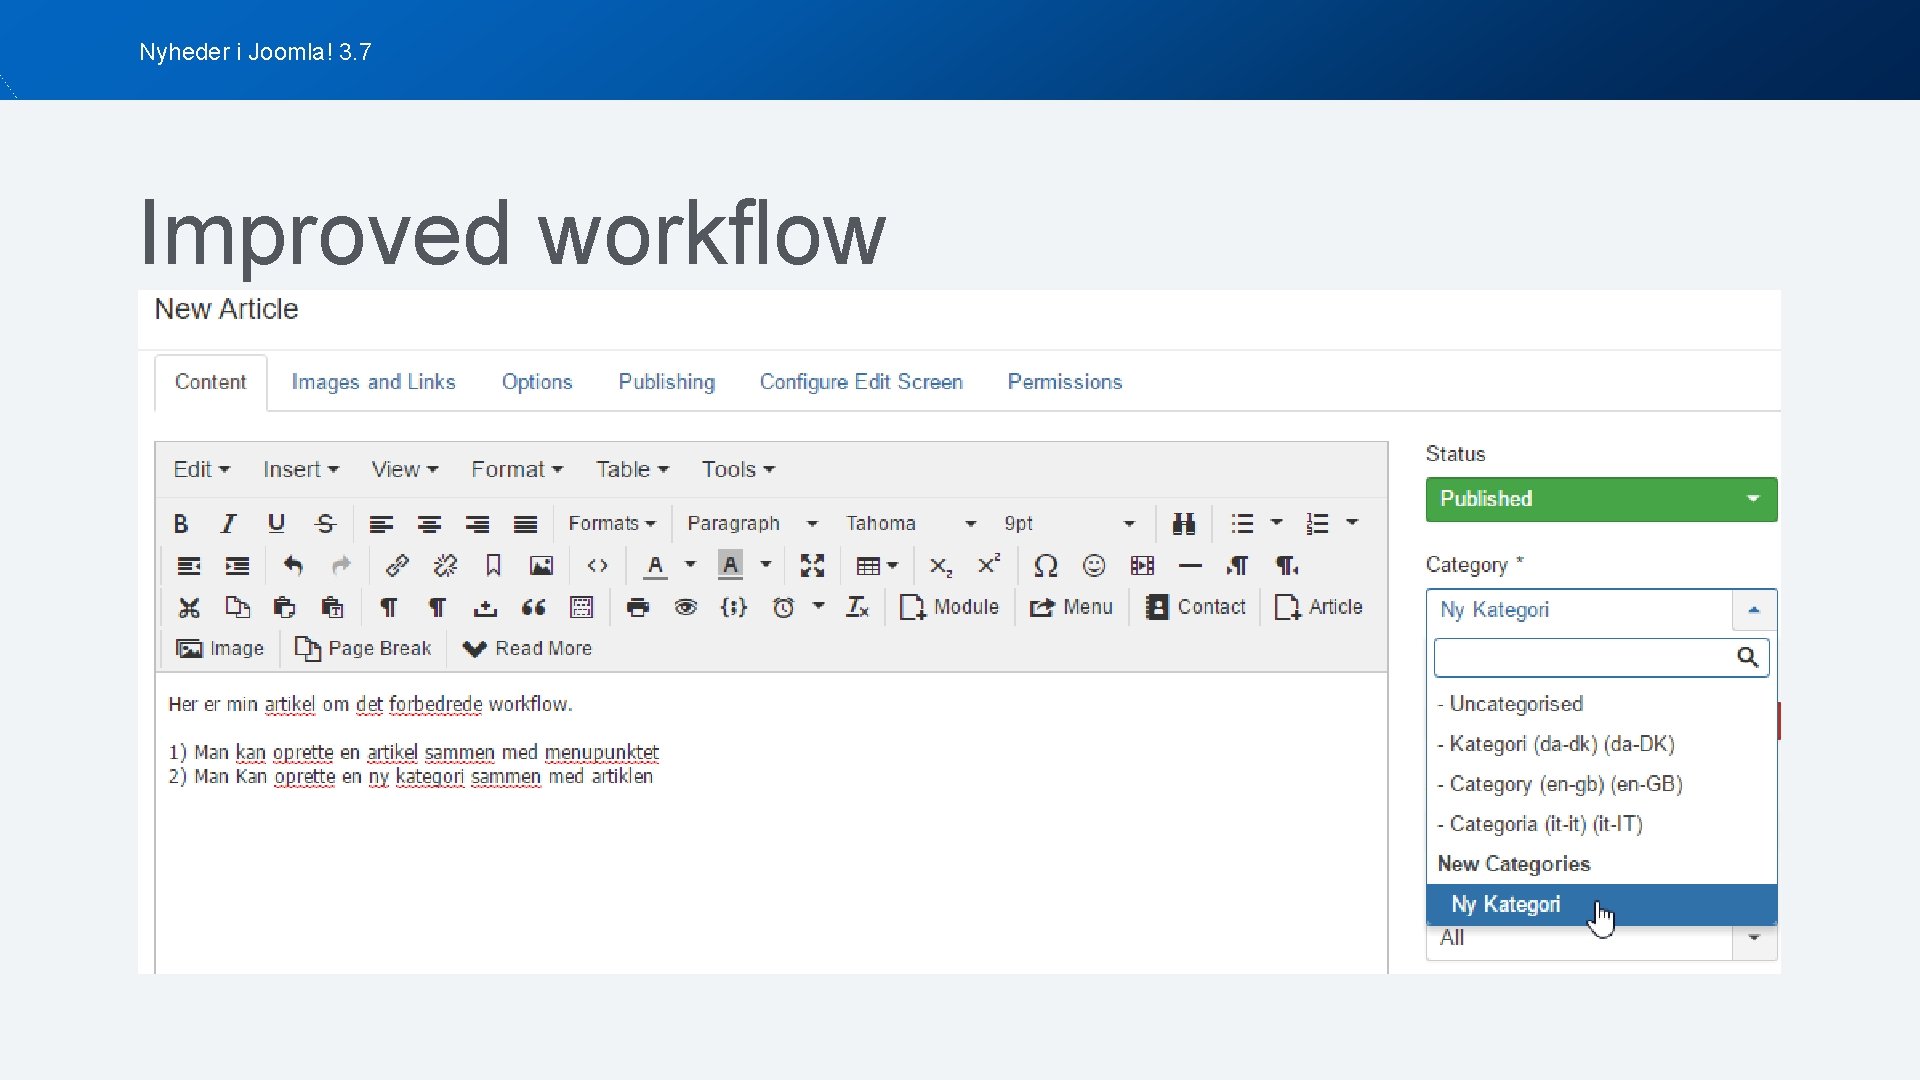
Task: Align text to center
Action: pos(429,524)
